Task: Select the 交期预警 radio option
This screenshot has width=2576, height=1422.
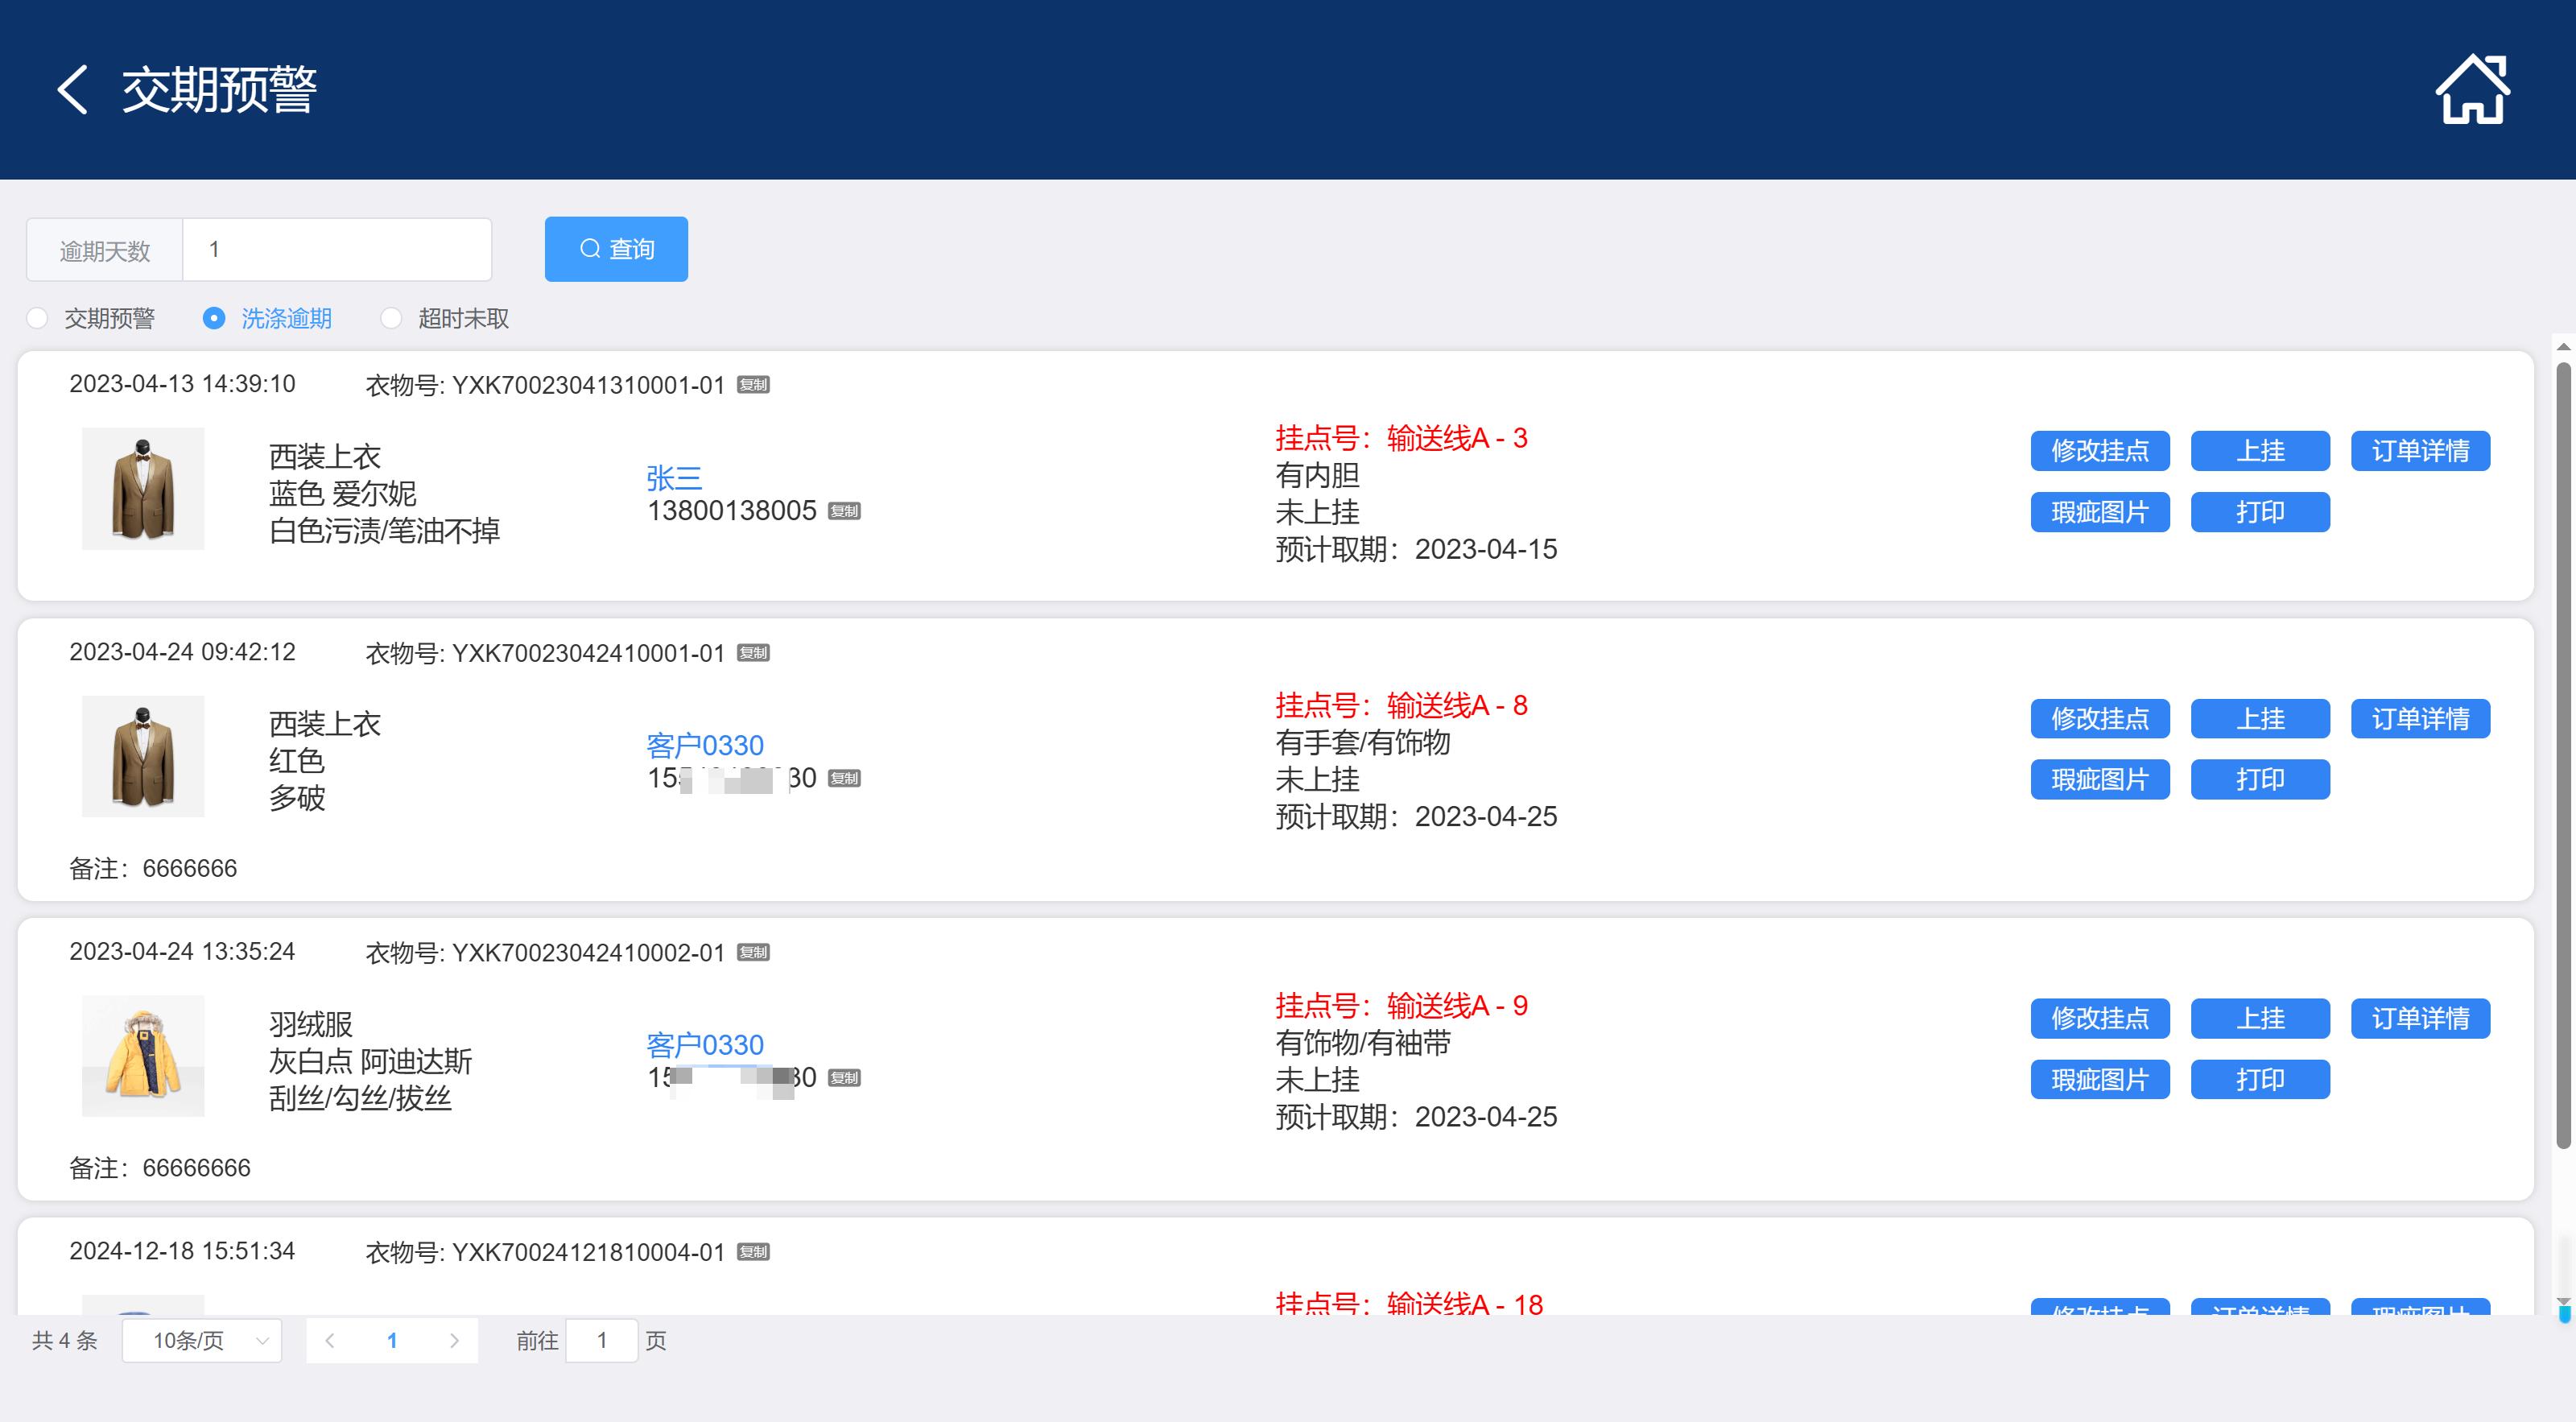Action: 38,318
